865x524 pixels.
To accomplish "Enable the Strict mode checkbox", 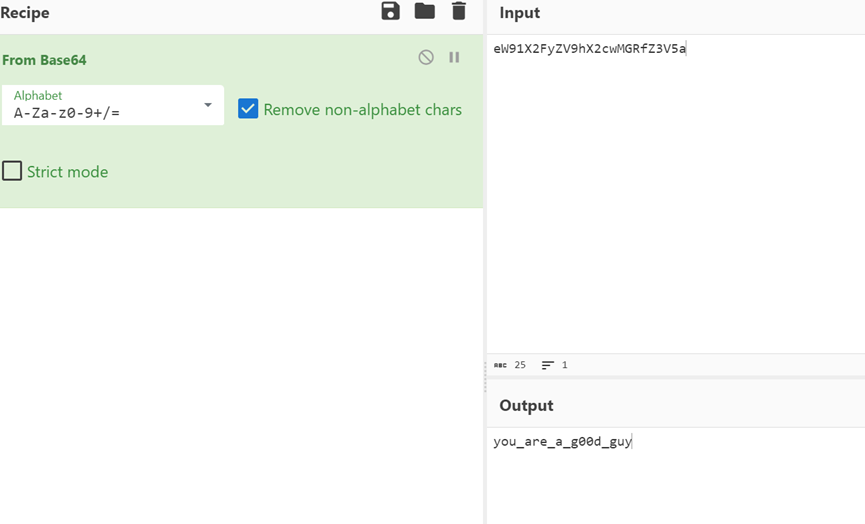I will point(12,171).
